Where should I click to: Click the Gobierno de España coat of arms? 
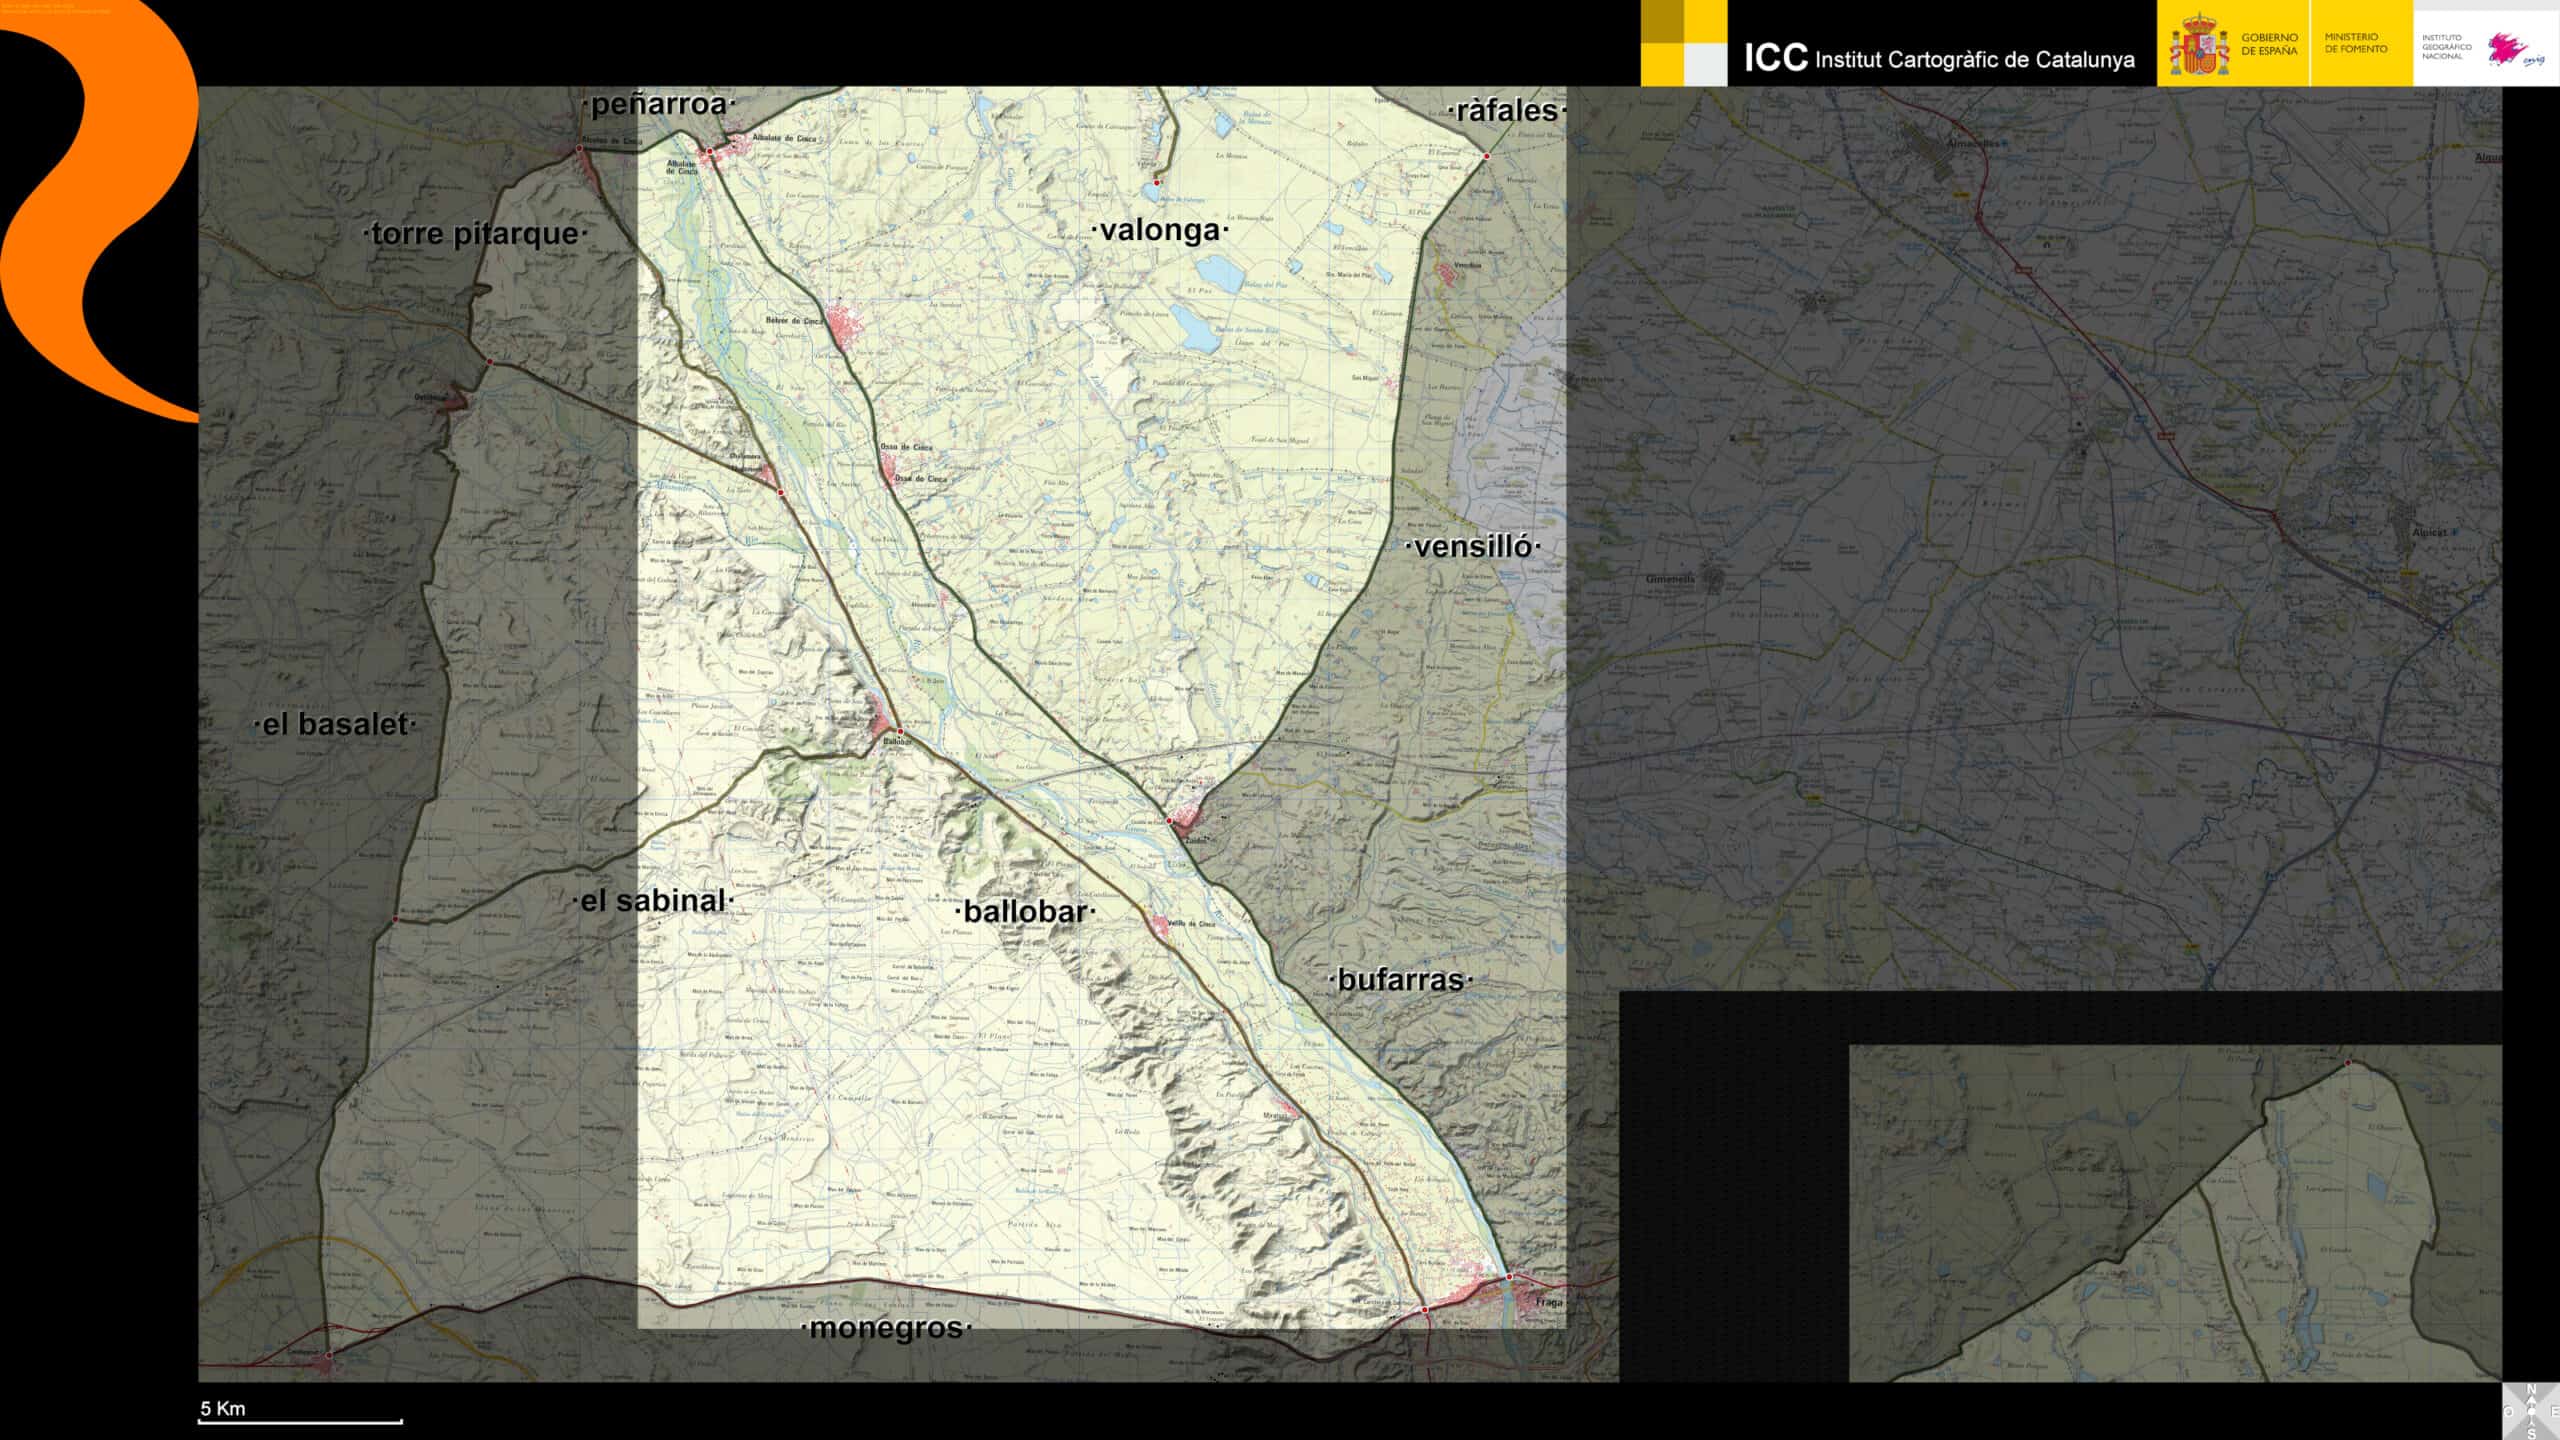(2199, 45)
